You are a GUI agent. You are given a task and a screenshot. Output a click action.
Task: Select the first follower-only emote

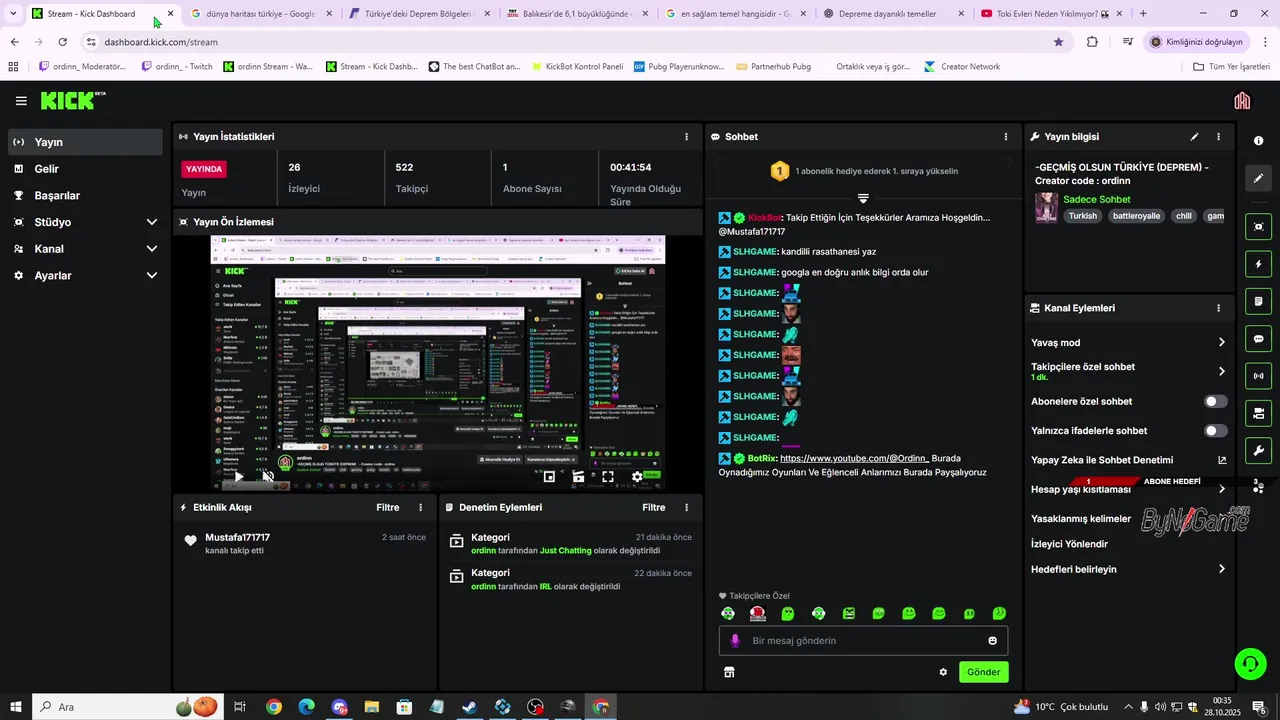(728, 613)
